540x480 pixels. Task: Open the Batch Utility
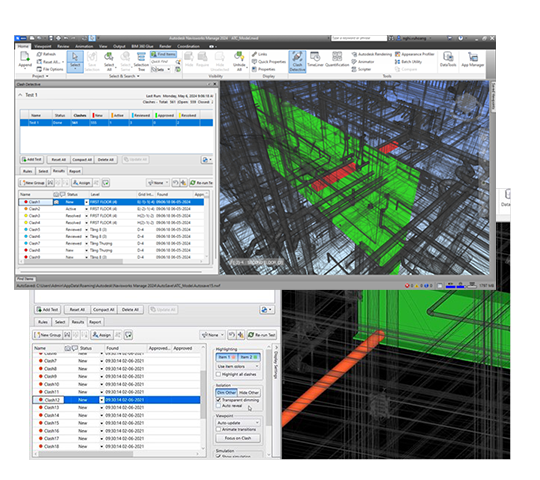[408, 62]
